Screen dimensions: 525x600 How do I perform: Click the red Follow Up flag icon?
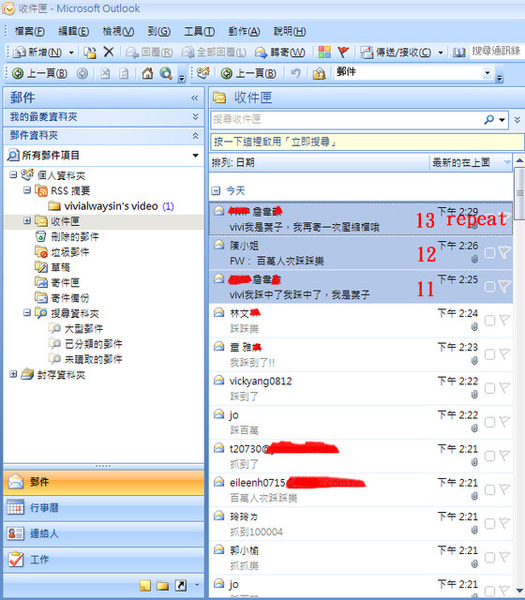(343, 52)
